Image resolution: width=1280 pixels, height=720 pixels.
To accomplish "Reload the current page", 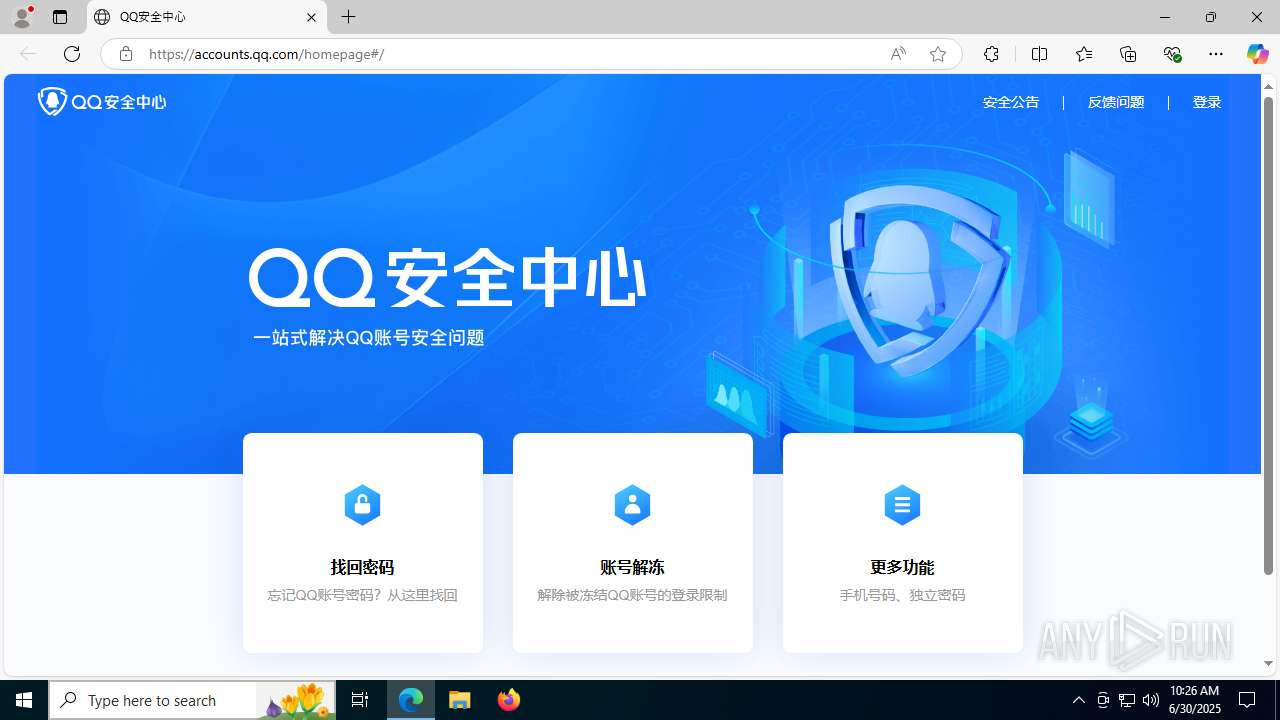I will tap(72, 54).
